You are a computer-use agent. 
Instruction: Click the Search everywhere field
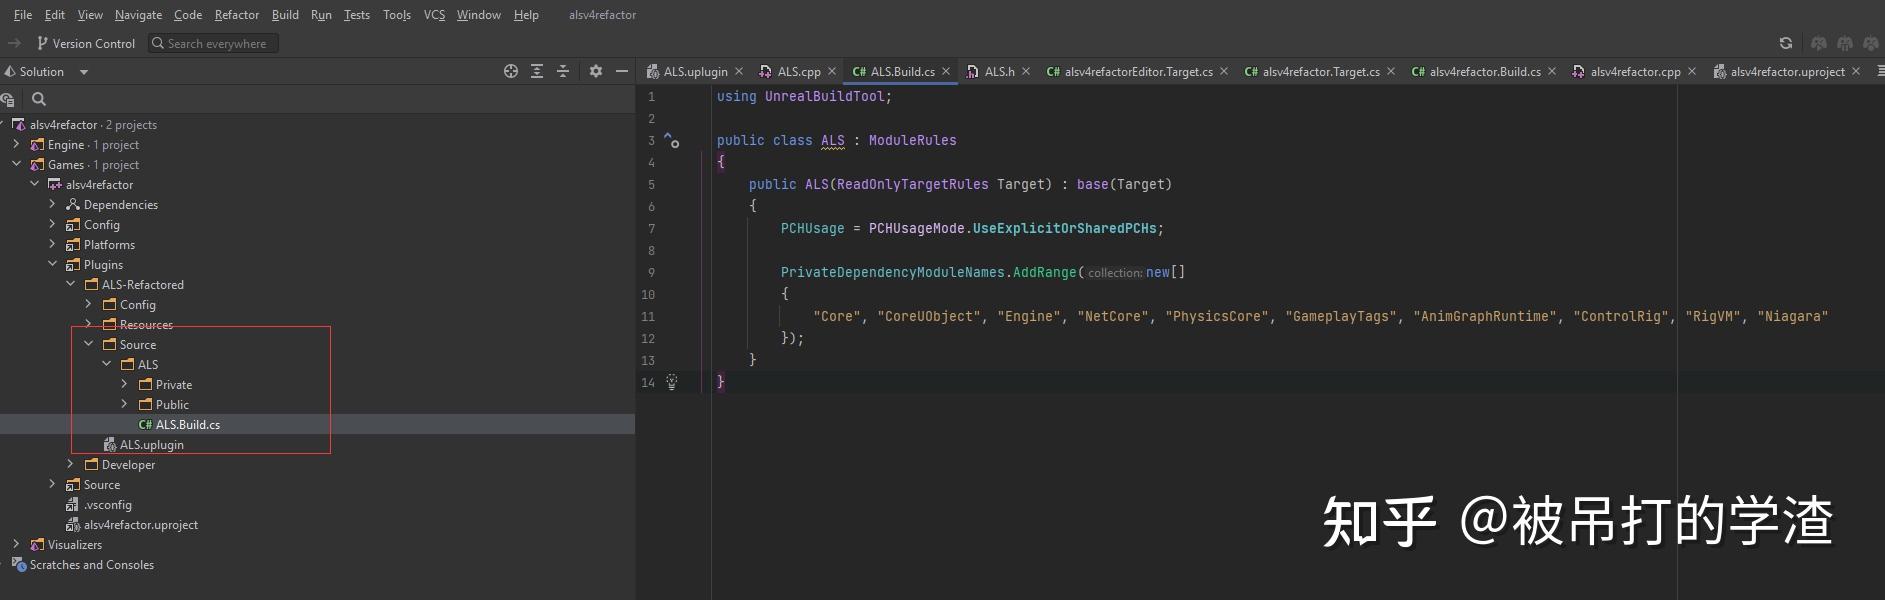point(214,43)
